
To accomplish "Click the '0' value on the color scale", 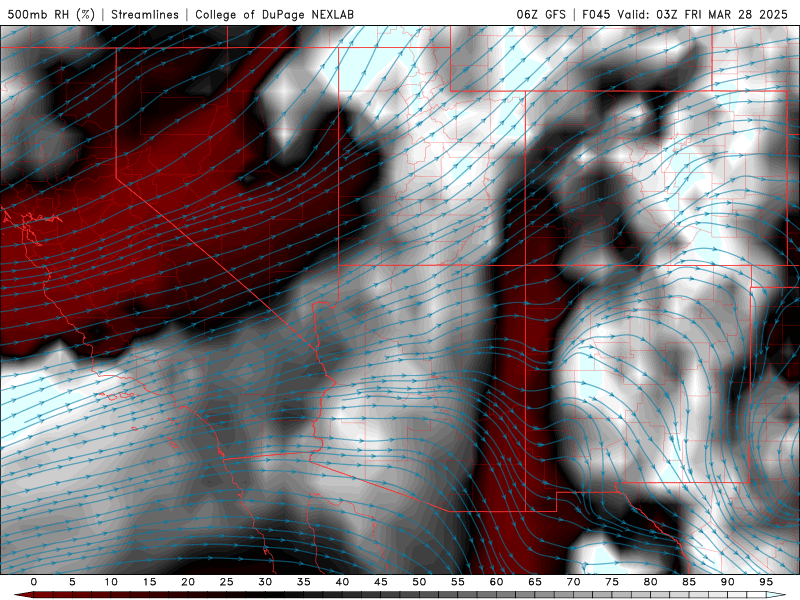I will [x=34, y=582].
